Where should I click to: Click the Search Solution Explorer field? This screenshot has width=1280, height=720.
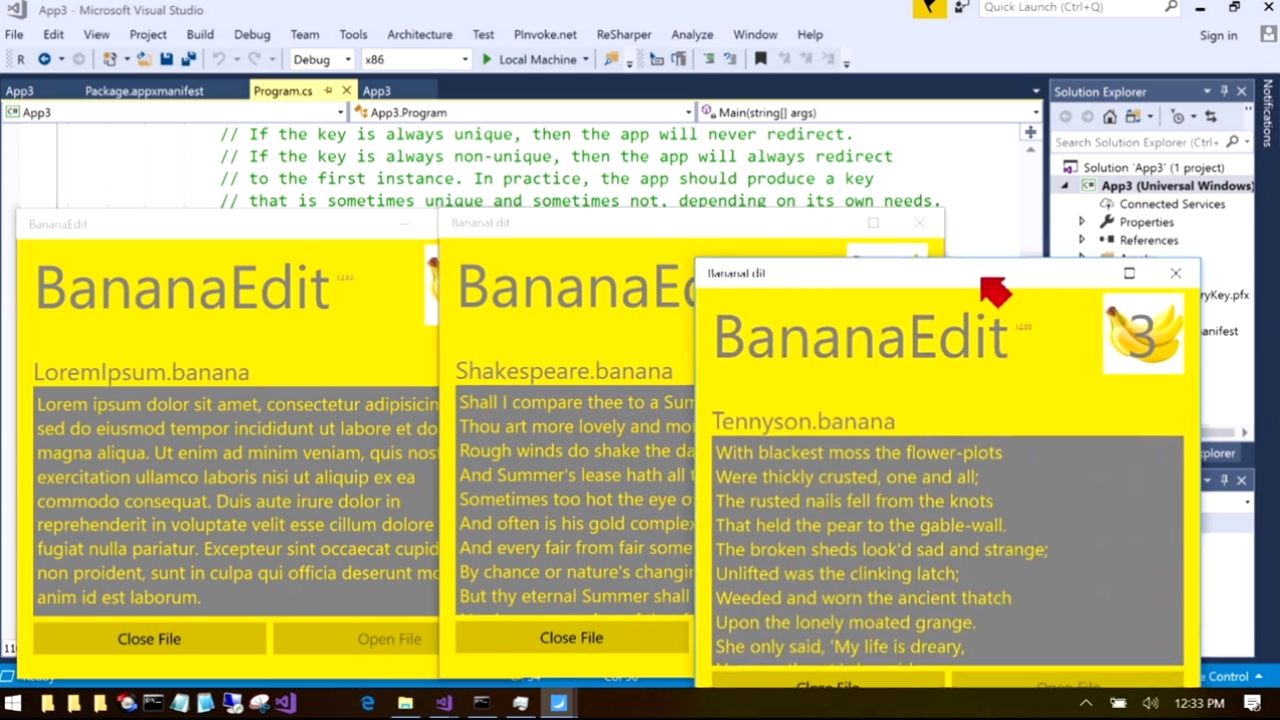click(1137, 142)
